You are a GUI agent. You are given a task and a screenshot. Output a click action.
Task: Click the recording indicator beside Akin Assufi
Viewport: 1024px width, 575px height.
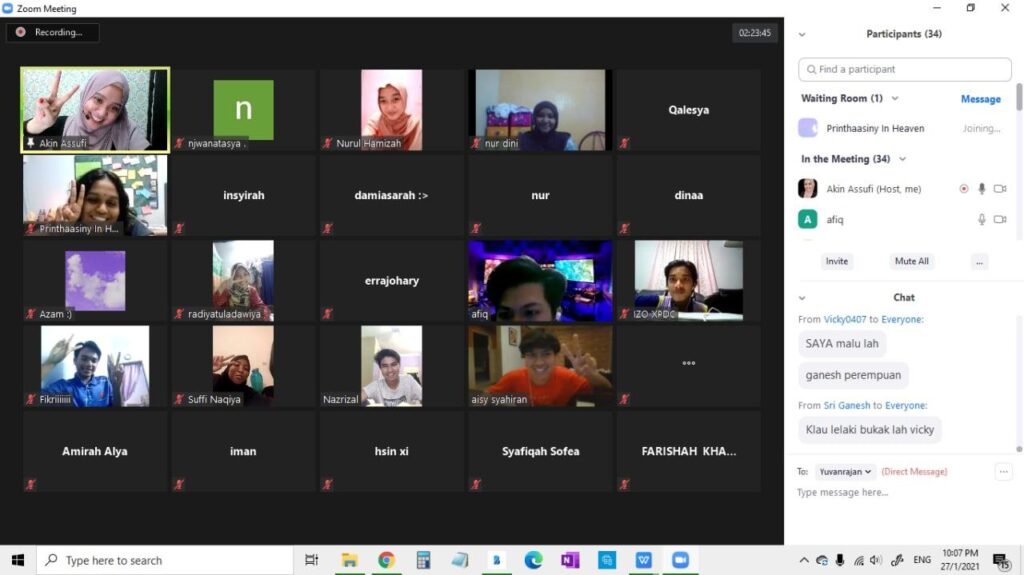[x=964, y=189]
